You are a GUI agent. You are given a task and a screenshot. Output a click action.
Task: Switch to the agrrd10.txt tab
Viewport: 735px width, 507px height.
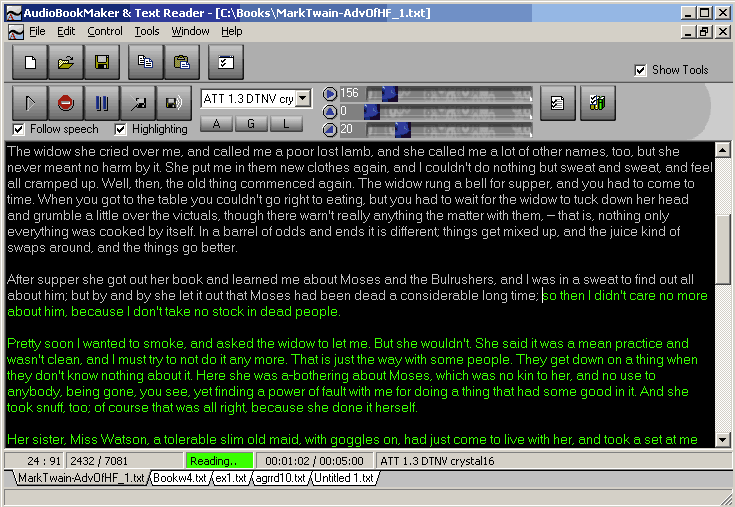click(x=280, y=478)
